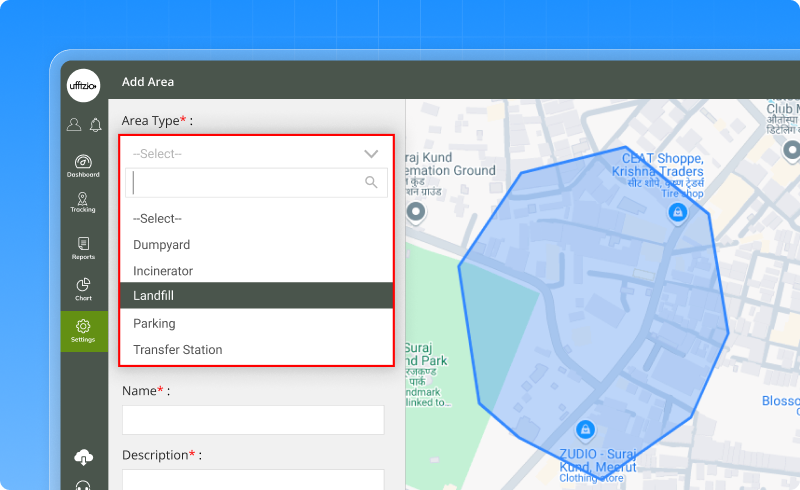Image resolution: width=800 pixels, height=490 pixels.
Task: Click the dropdown search text field
Action: [x=245, y=182]
